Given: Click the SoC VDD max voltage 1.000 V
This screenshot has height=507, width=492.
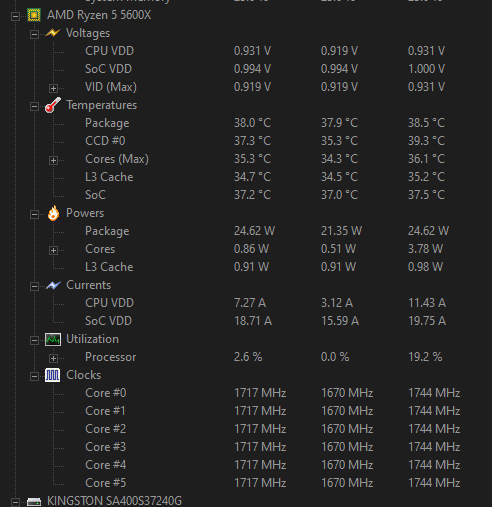Looking at the screenshot, I should pyautogui.click(x=426, y=69).
